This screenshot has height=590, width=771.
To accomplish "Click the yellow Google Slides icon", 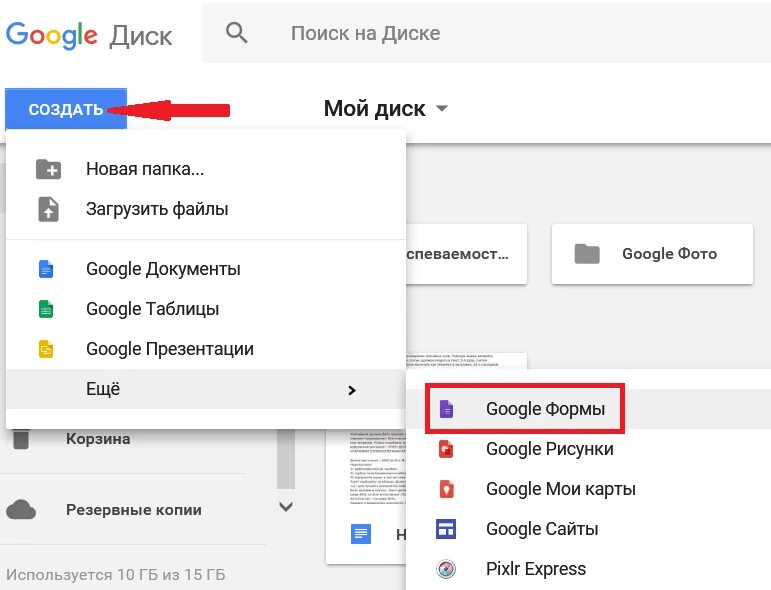I will click(46, 349).
